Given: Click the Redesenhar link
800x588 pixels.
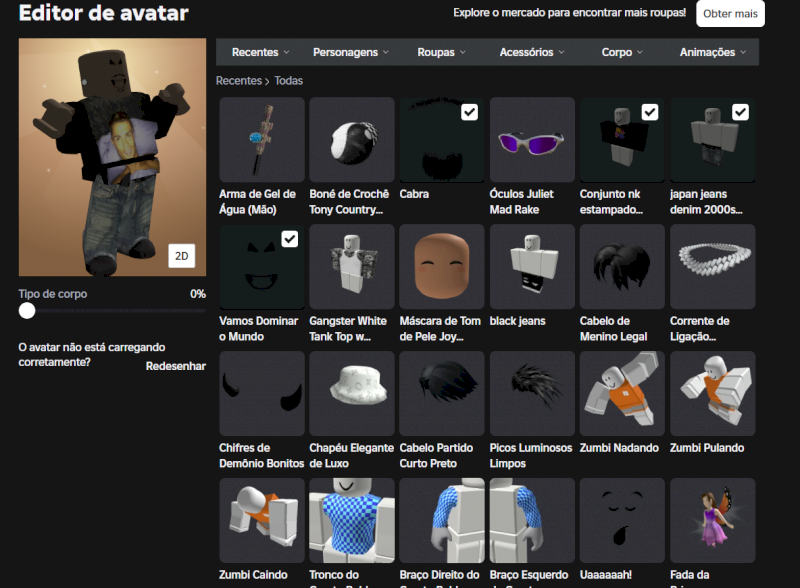Looking at the screenshot, I should 176,366.
